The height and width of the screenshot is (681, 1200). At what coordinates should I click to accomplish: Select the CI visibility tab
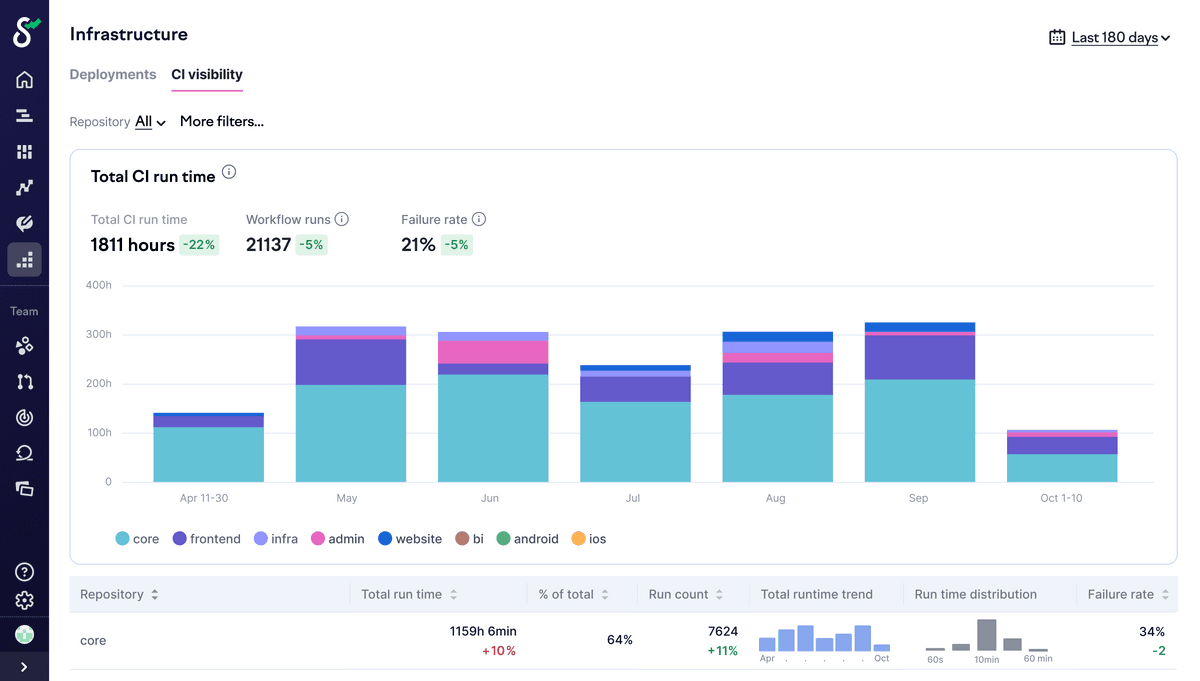(207, 75)
